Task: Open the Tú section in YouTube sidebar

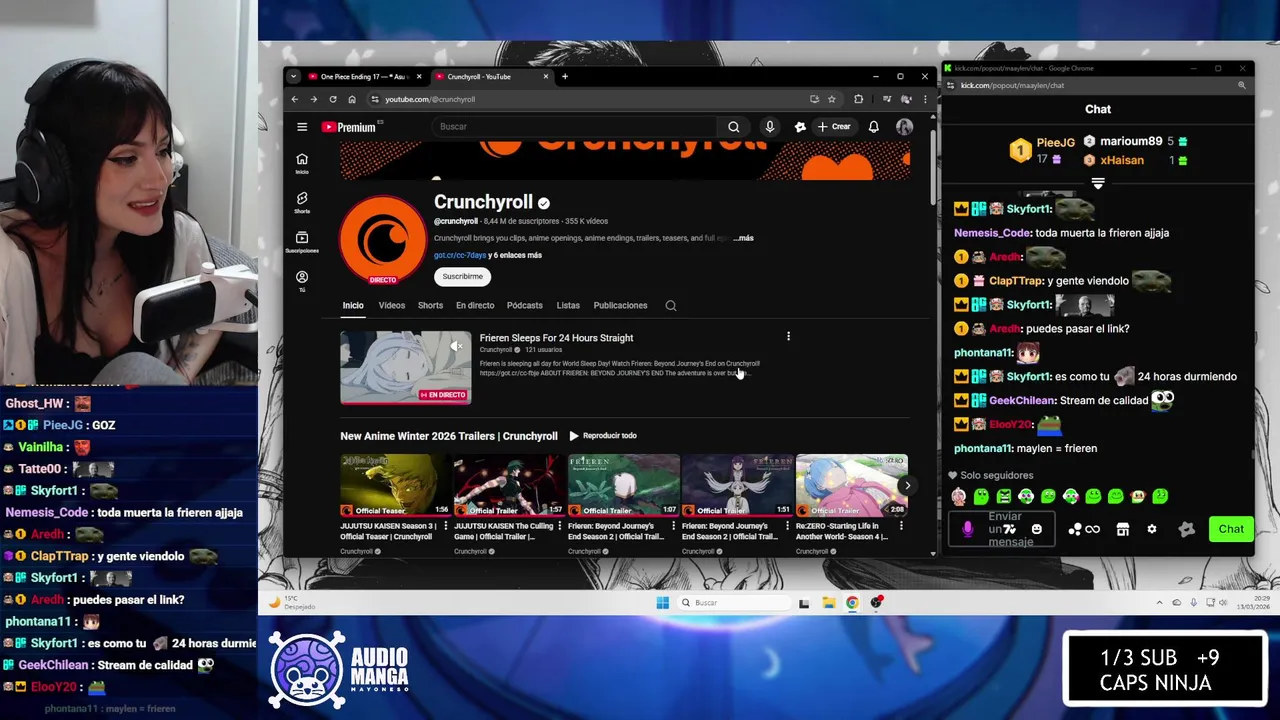Action: click(302, 281)
